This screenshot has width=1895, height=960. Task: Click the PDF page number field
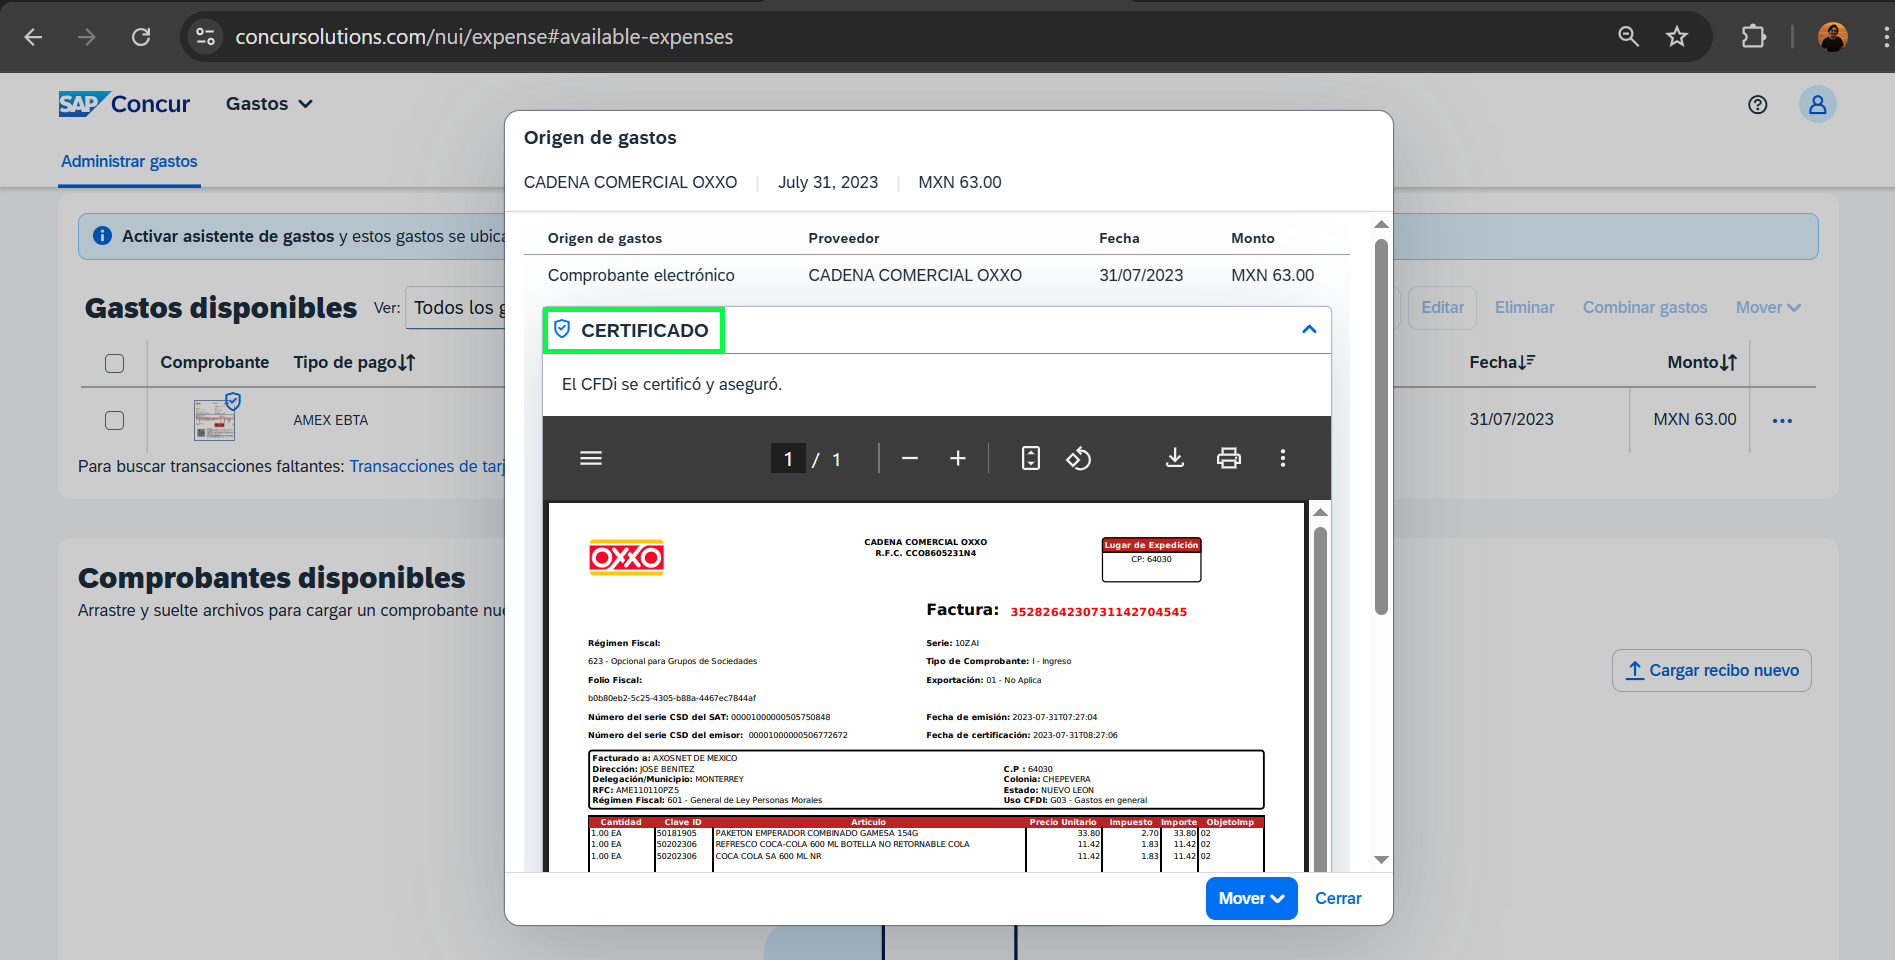[x=788, y=458]
